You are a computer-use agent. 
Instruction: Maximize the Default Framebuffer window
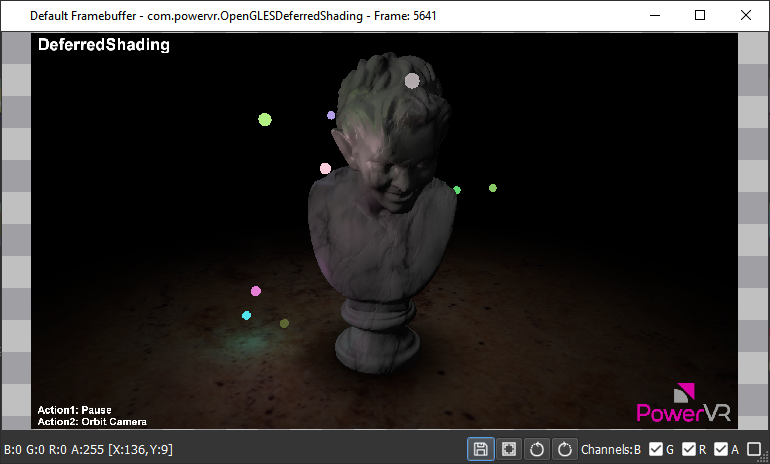tap(700, 15)
